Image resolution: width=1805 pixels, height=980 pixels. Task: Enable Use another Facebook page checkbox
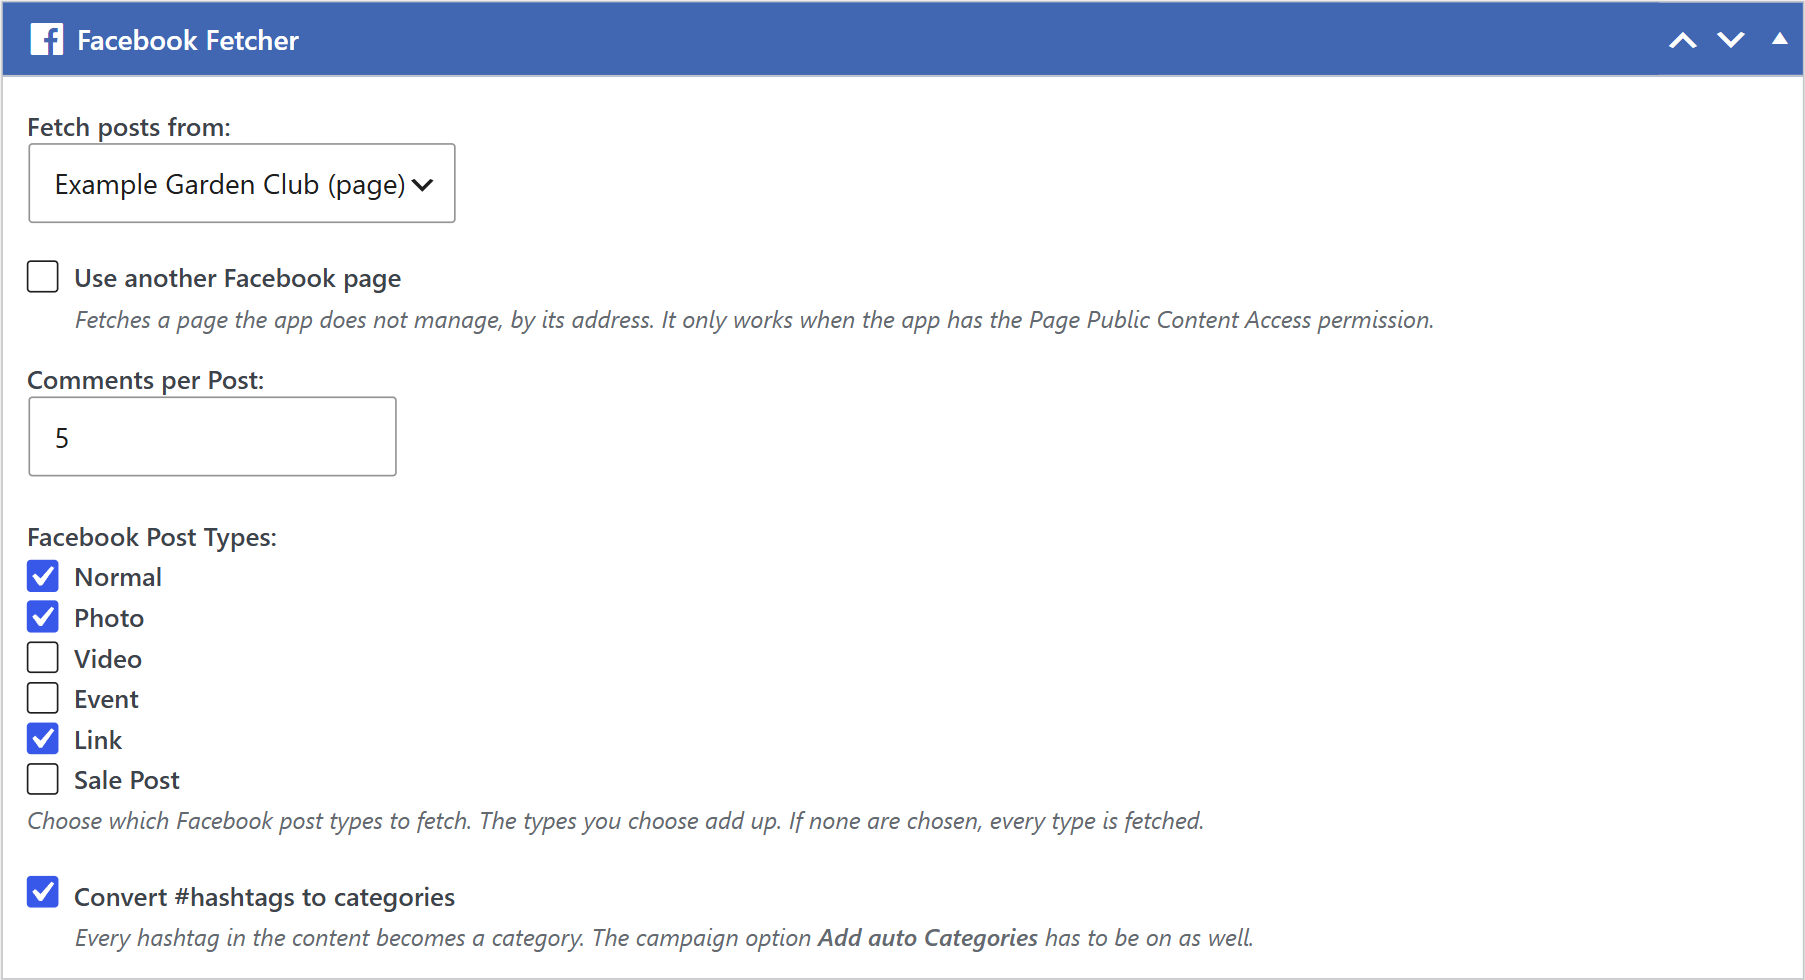click(x=43, y=277)
